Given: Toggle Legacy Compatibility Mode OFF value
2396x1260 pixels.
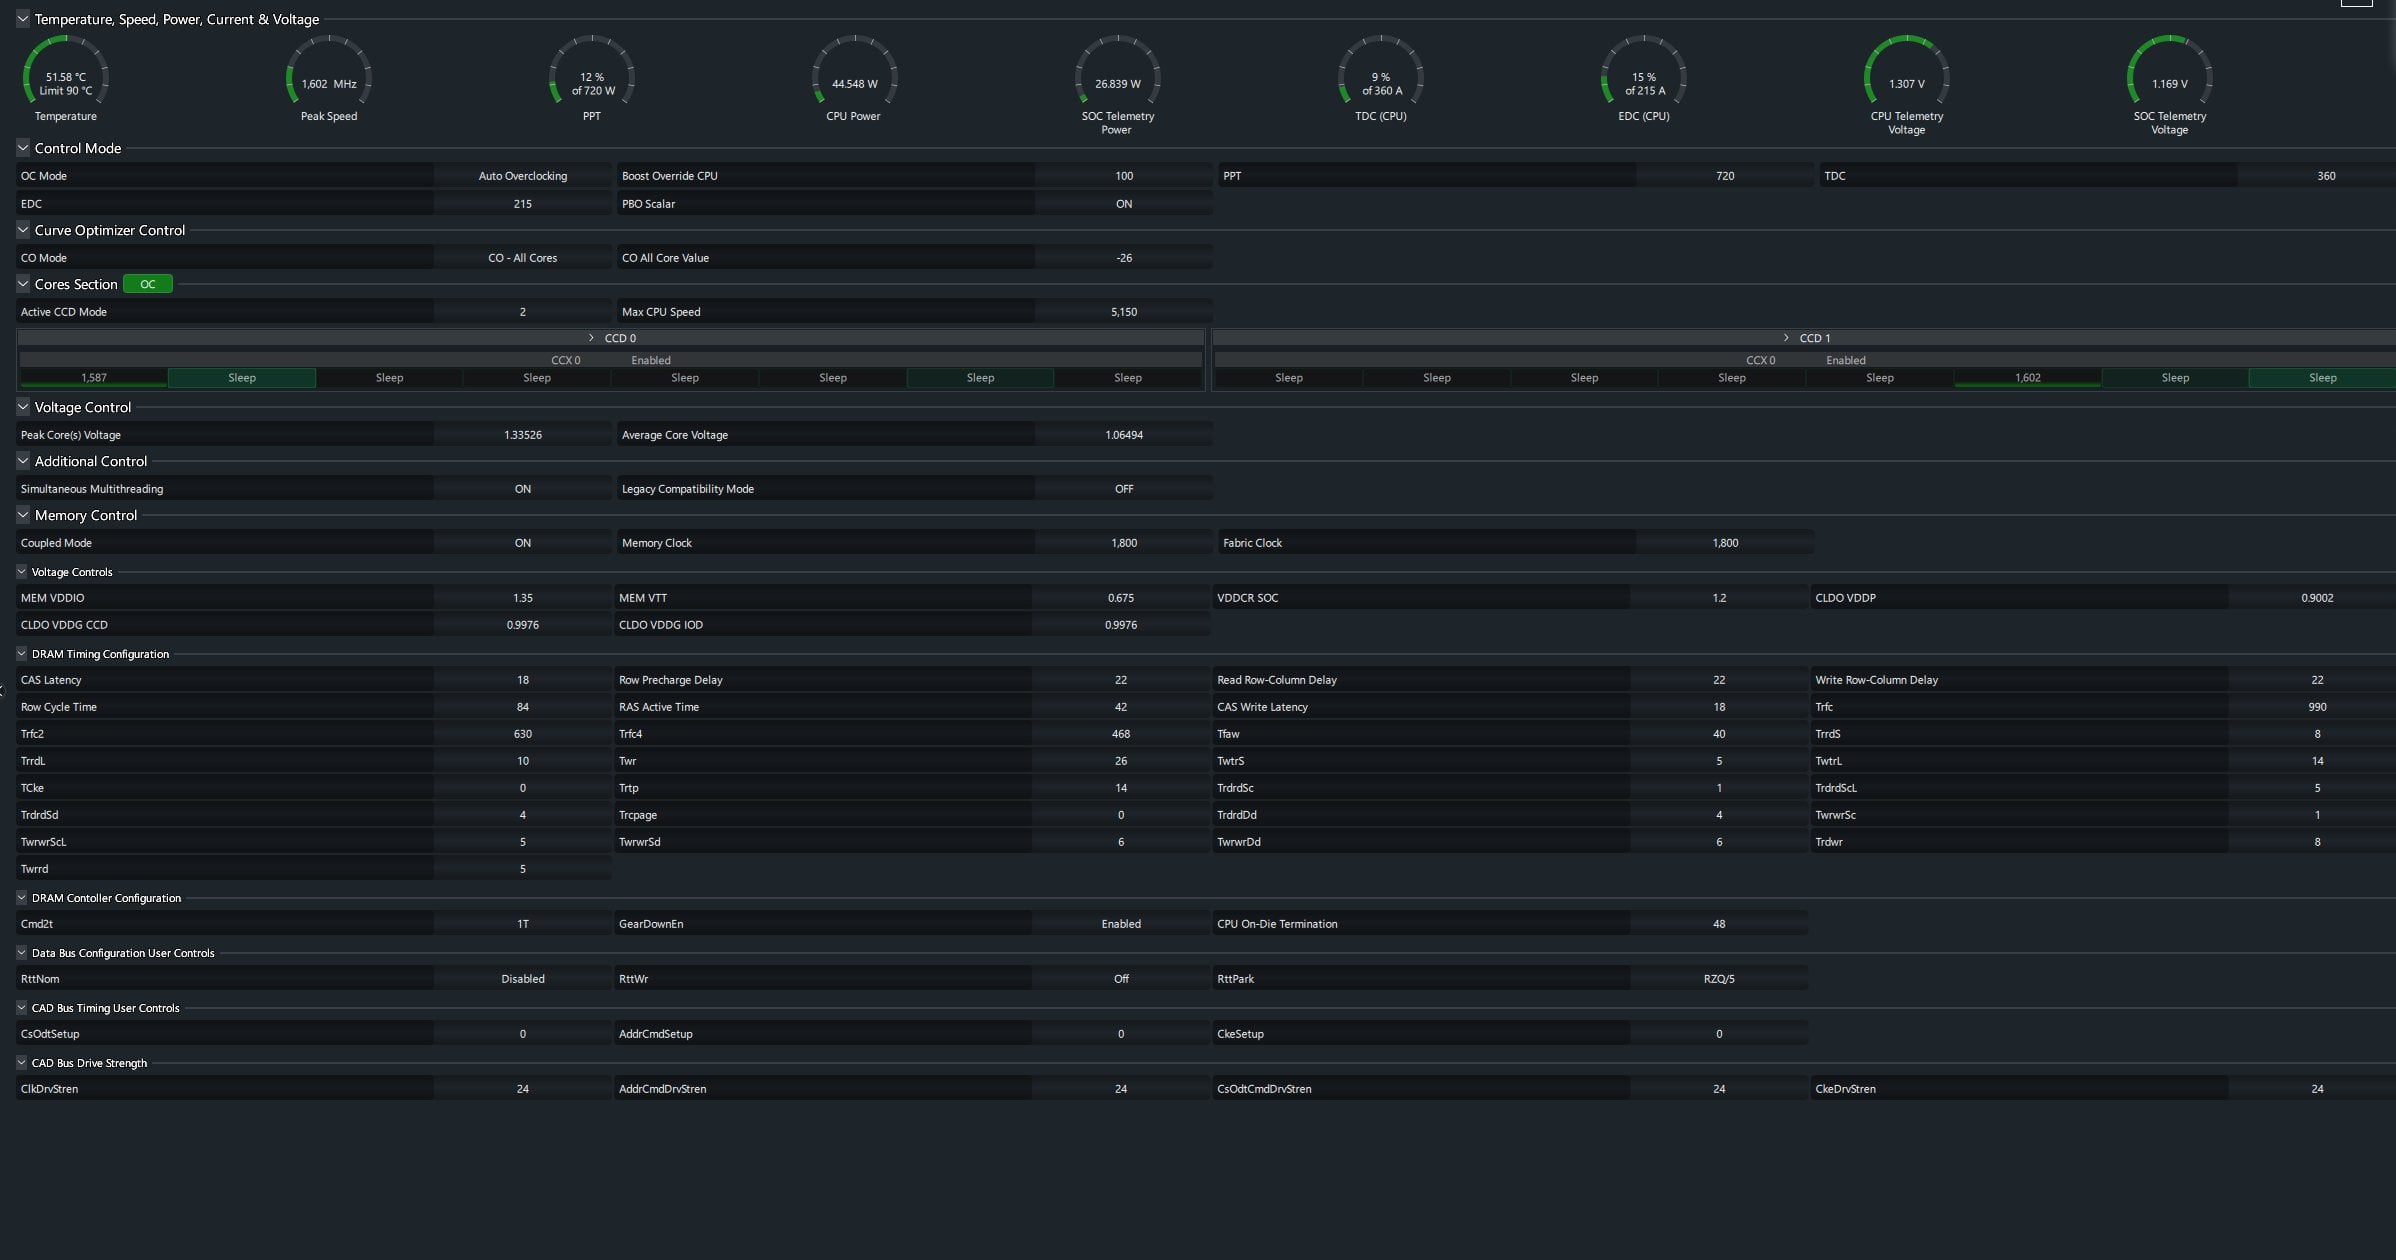Looking at the screenshot, I should click(1124, 489).
